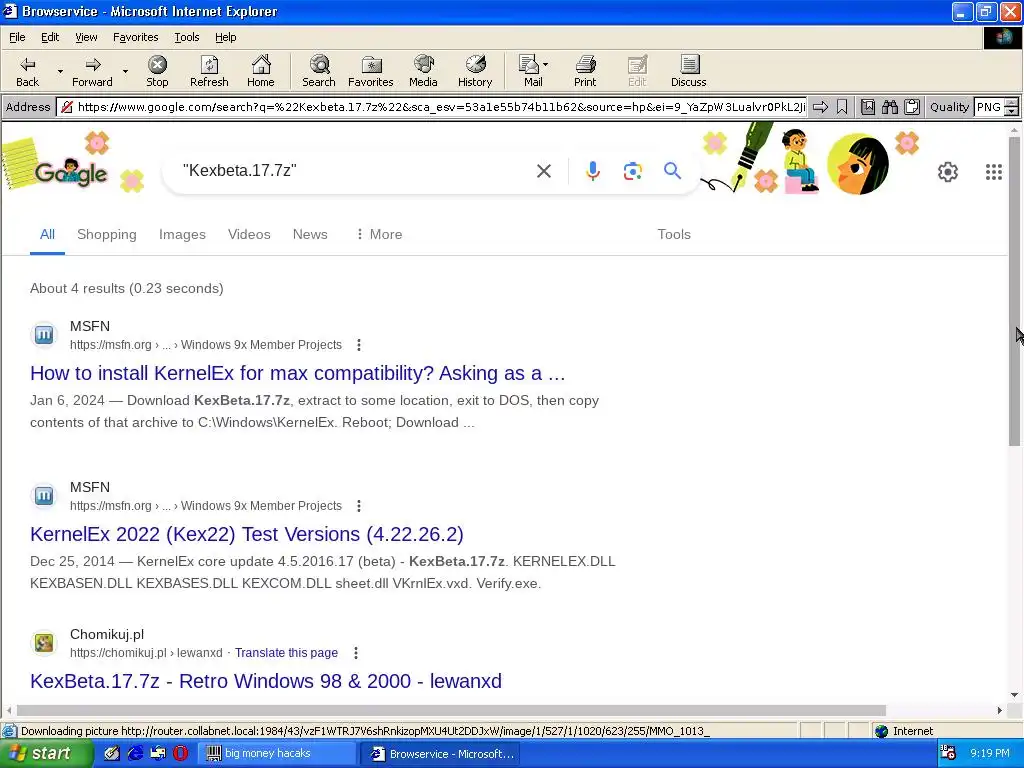The height and width of the screenshot is (768, 1024).
Task: Open the View menu
Action: pyautogui.click(x=86, y=37)
